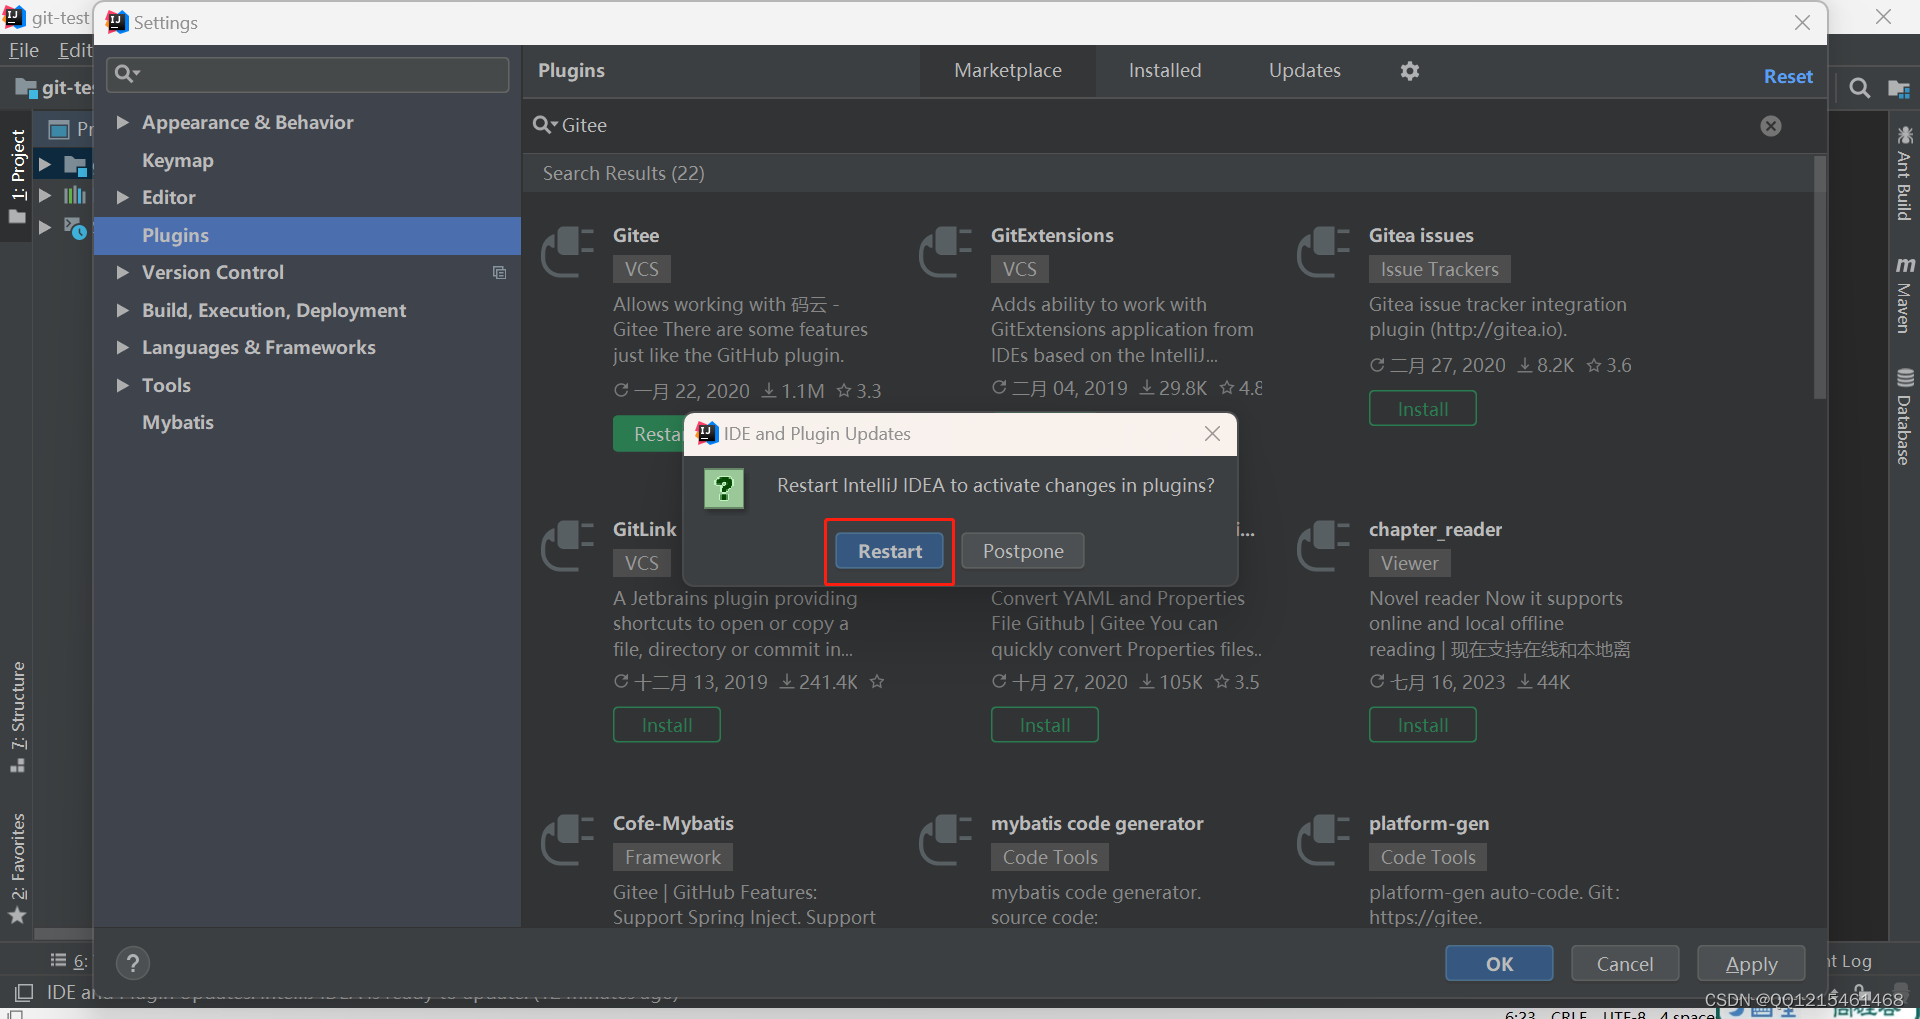Image resolution: width=1920 pixels, height=1019 pixels.
Task: Click the search options magnifier in the plugin search
Action: 544,125
